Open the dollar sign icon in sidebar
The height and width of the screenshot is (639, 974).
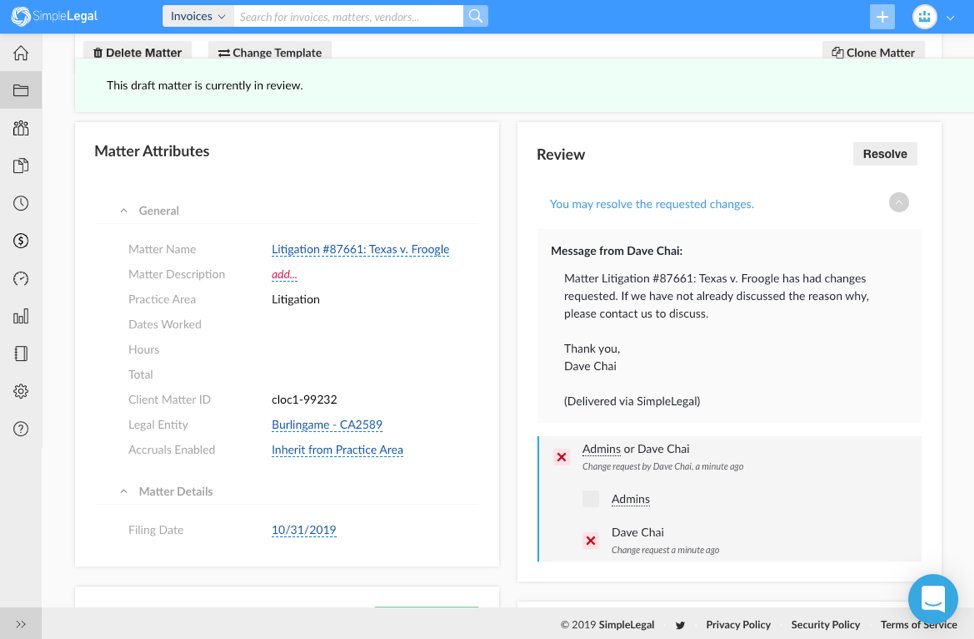point(20,241)
